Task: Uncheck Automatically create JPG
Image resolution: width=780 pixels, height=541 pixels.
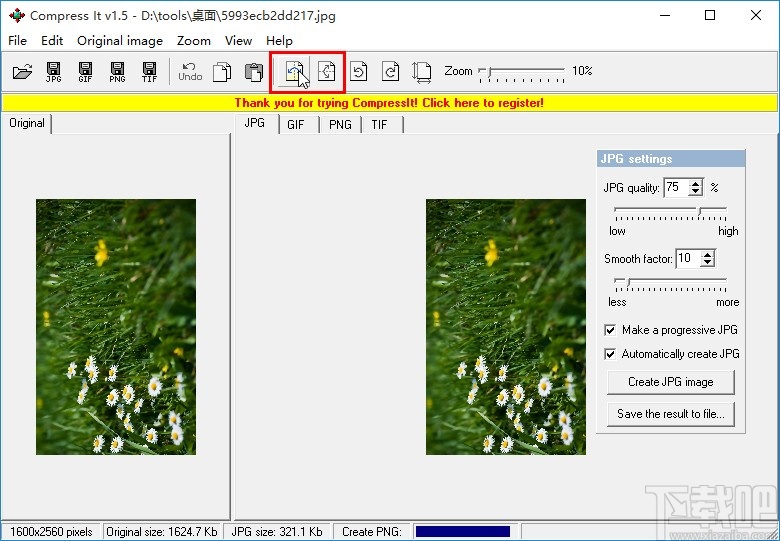Action: click(x=610, y=354)
